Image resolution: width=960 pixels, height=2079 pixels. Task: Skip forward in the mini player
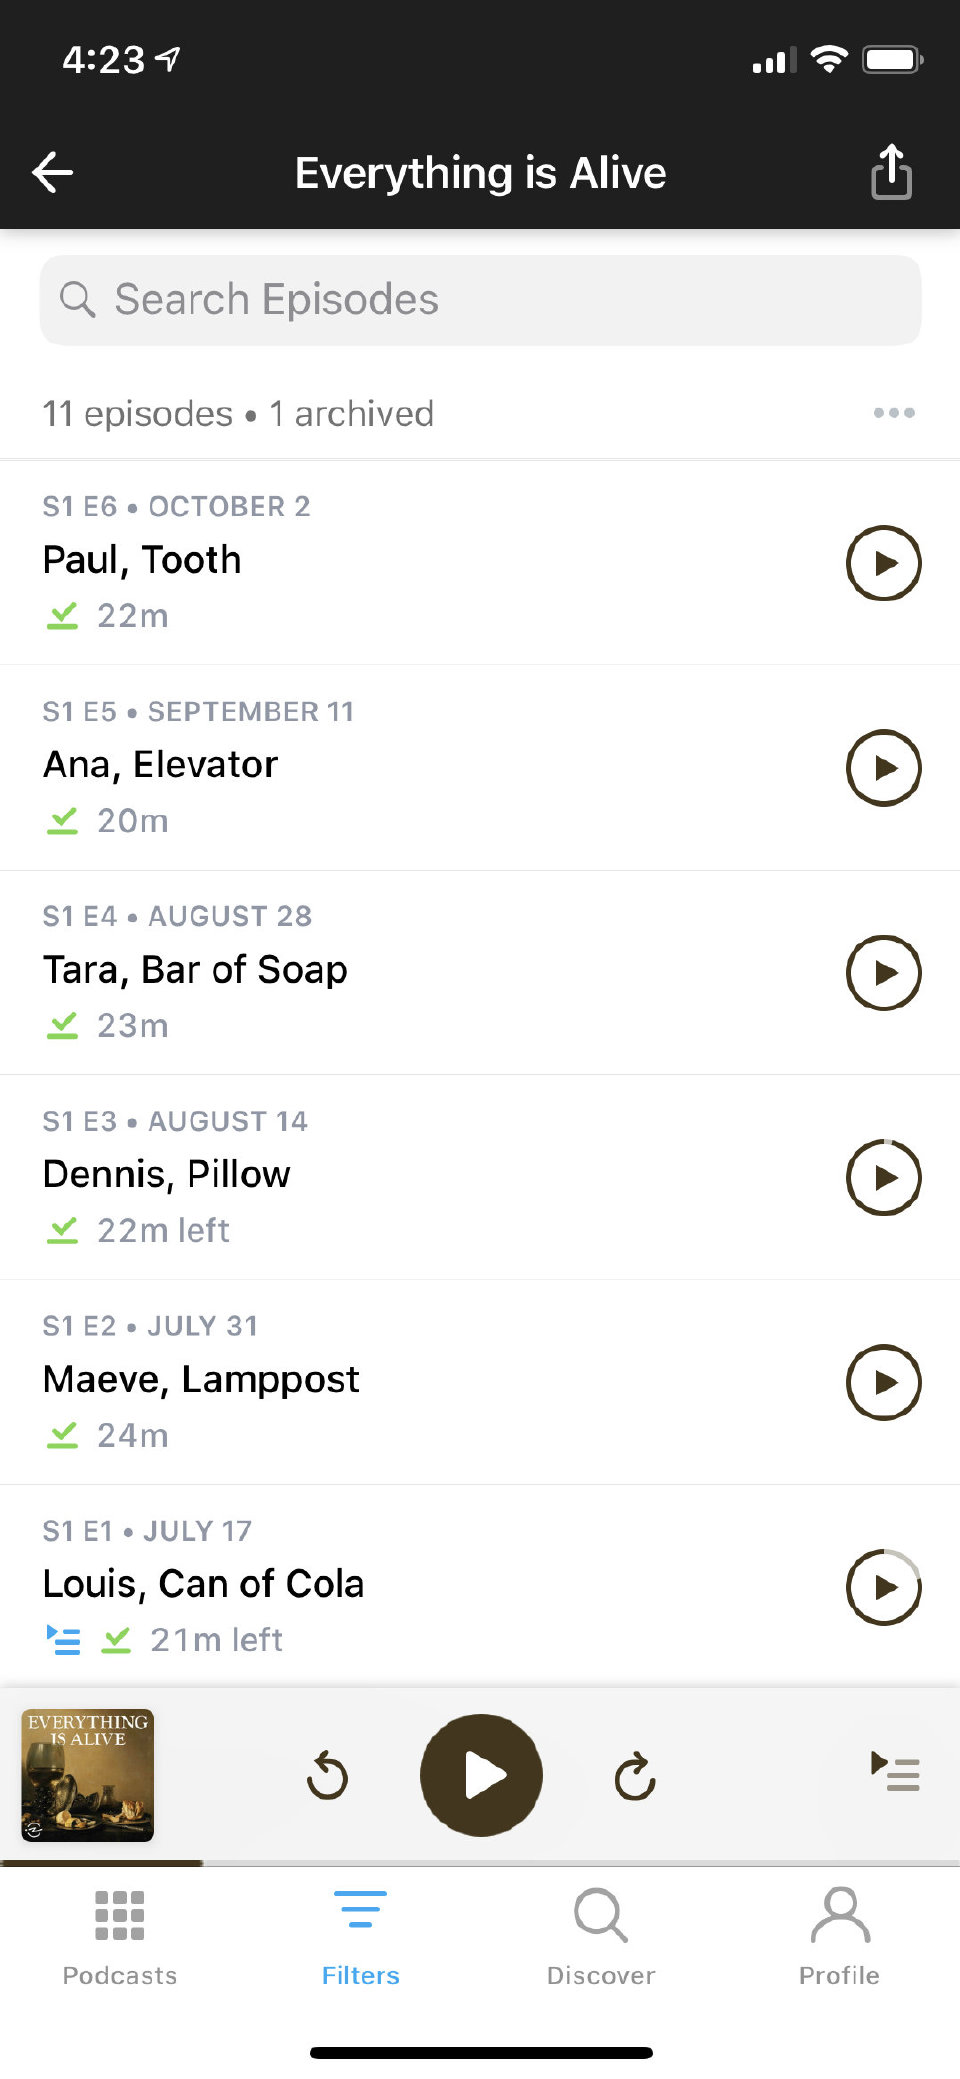click(x=635, y=1776)
